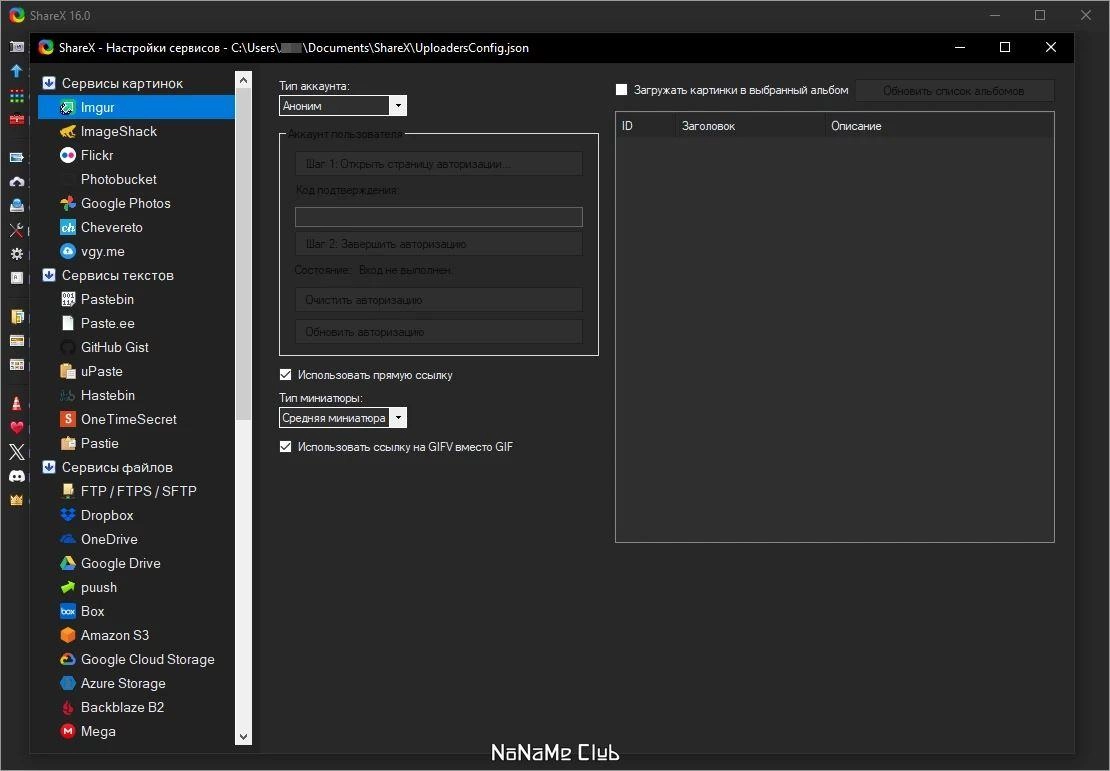
Task: Click the About crown icon in main sidebar
Action: (x=16, y=500)
